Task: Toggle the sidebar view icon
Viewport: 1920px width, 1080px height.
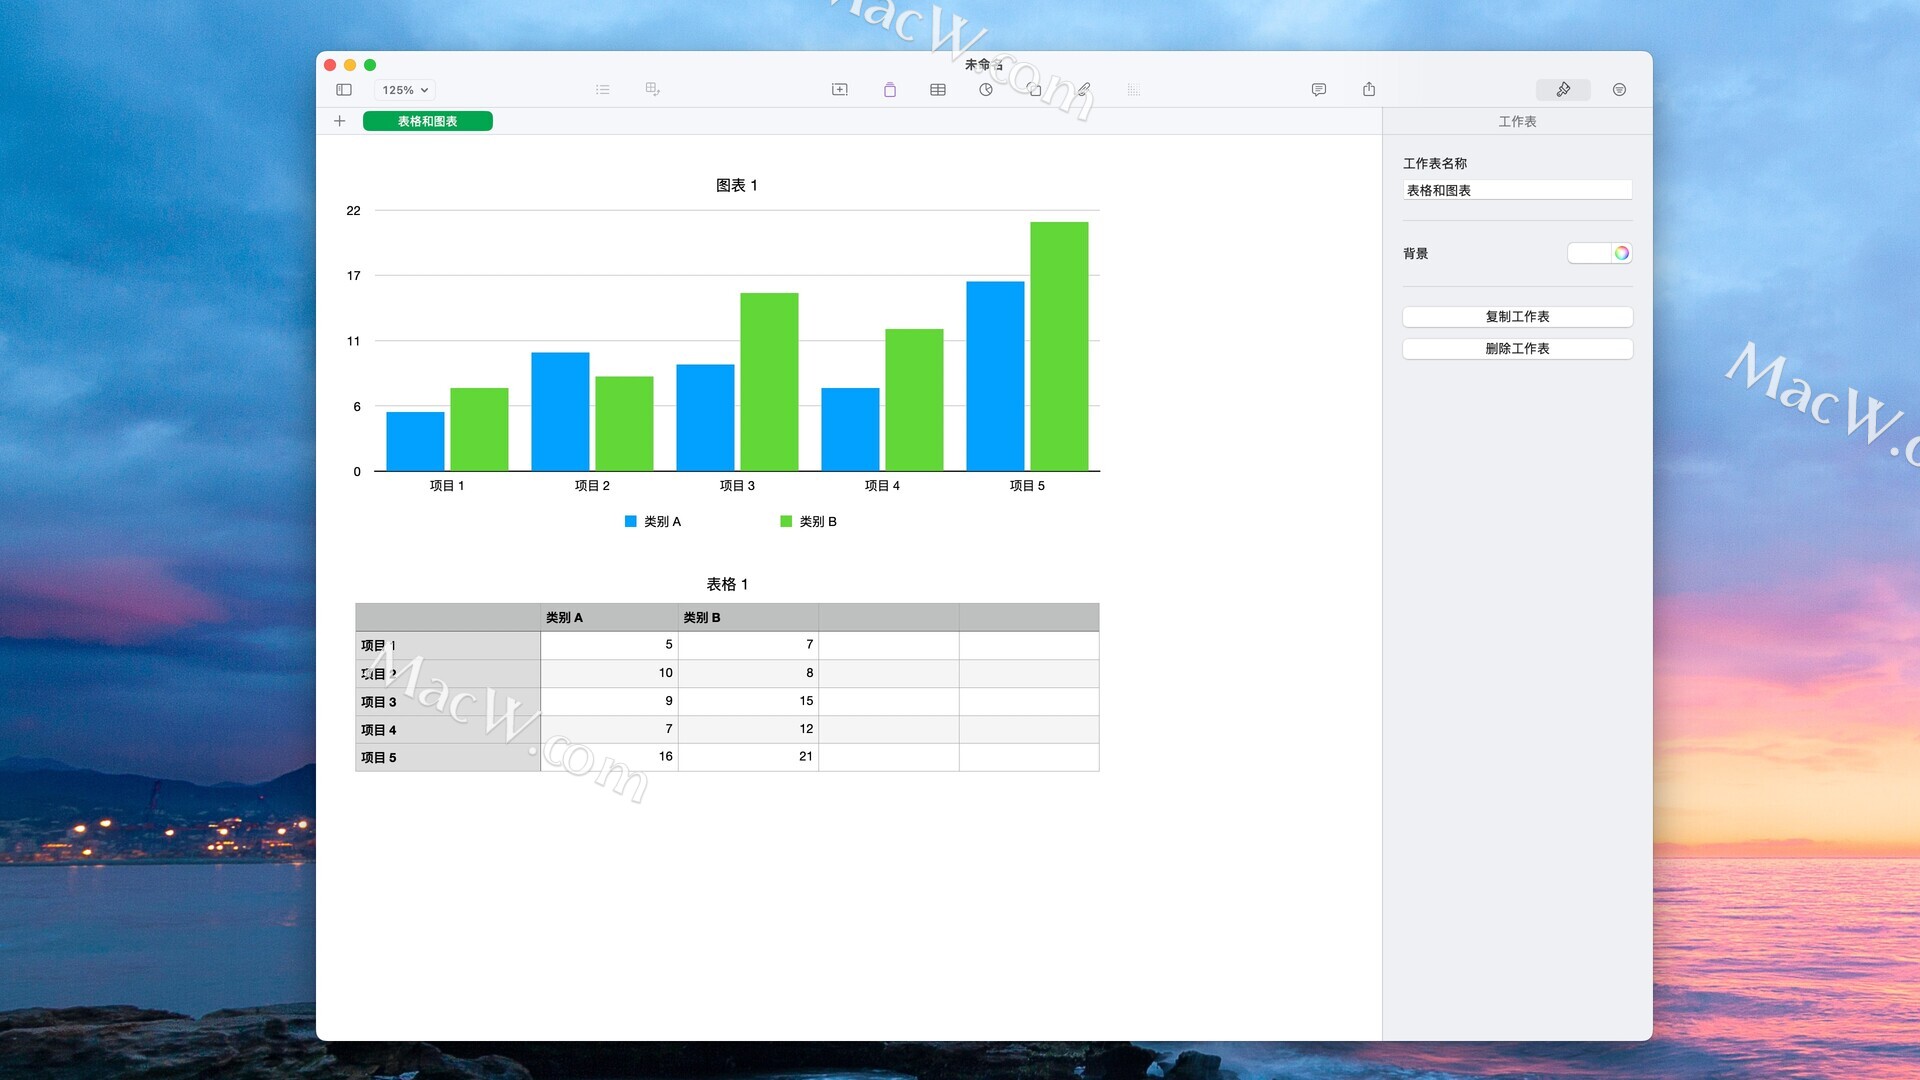Action: click(x=344, y=90)
